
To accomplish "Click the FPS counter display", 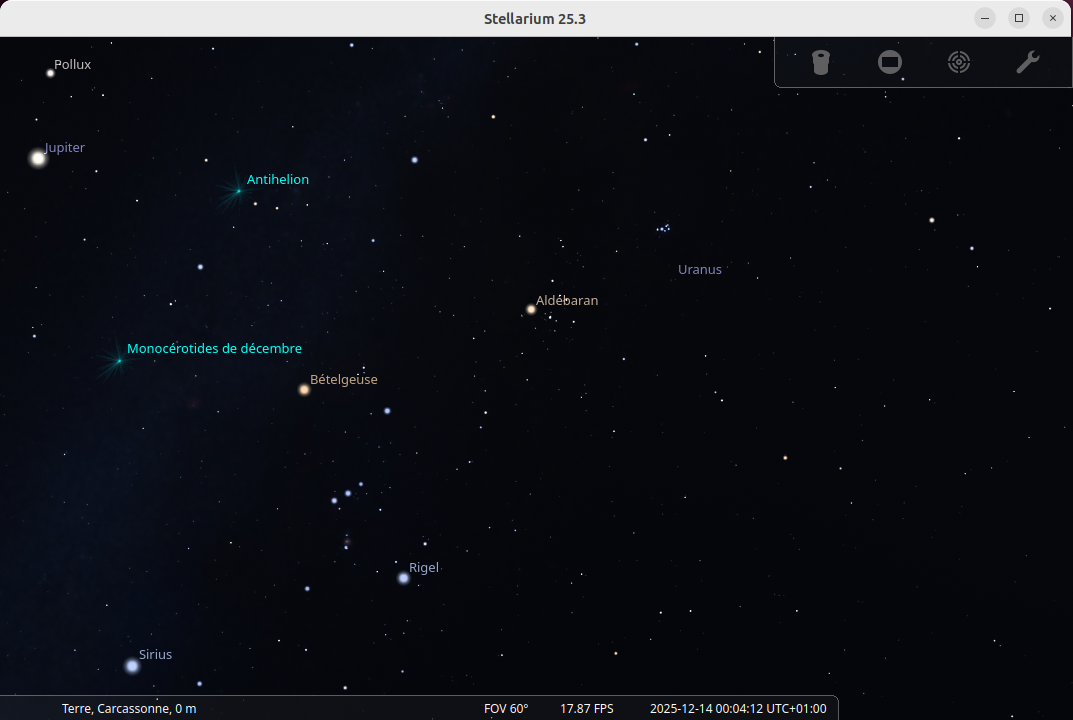I will [587, 708].
